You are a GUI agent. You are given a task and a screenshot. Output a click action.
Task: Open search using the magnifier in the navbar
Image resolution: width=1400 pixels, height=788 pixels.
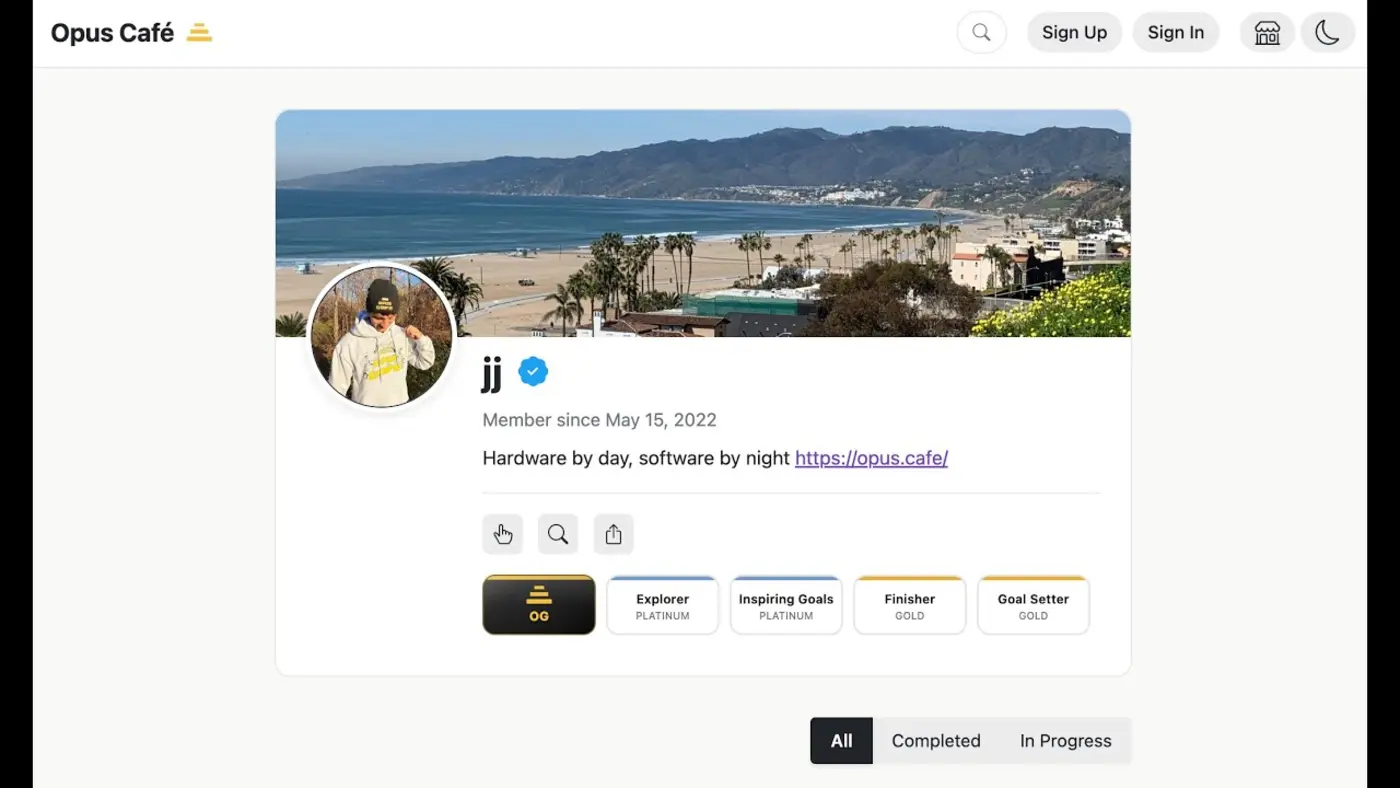tap(981, 32)
